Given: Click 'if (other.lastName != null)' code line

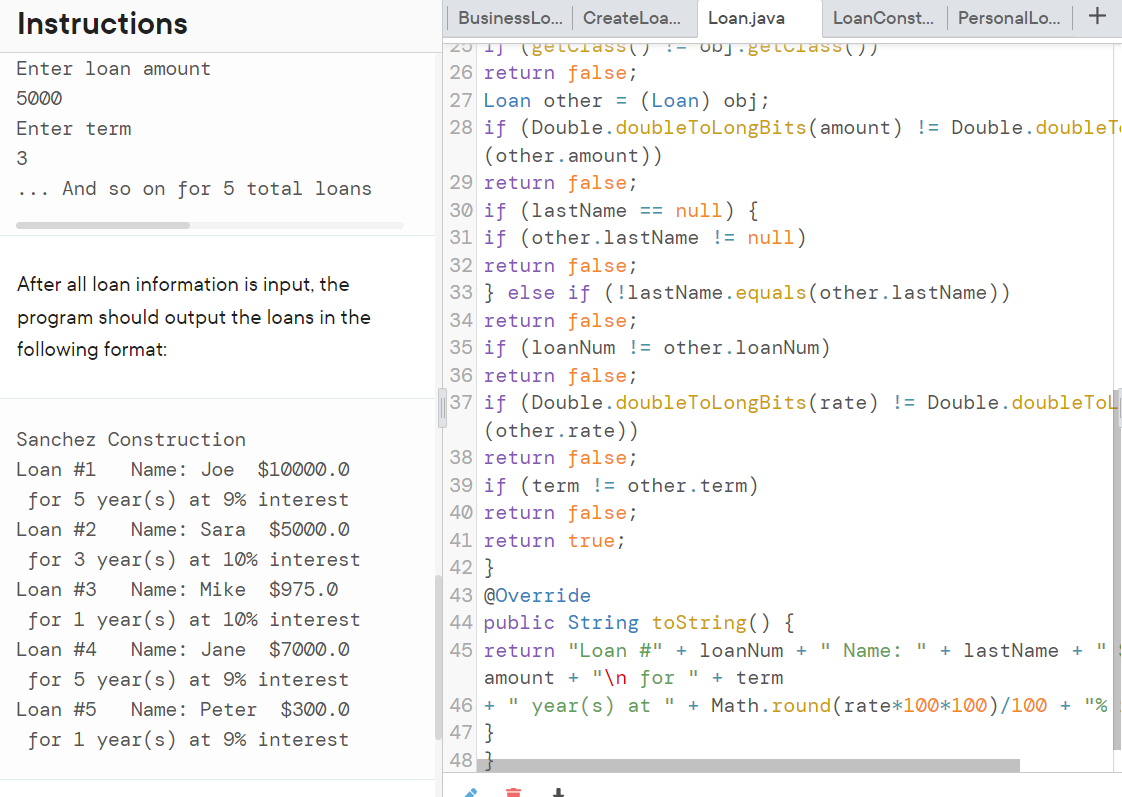Looking at the screenshot, I should pos(645,238).
